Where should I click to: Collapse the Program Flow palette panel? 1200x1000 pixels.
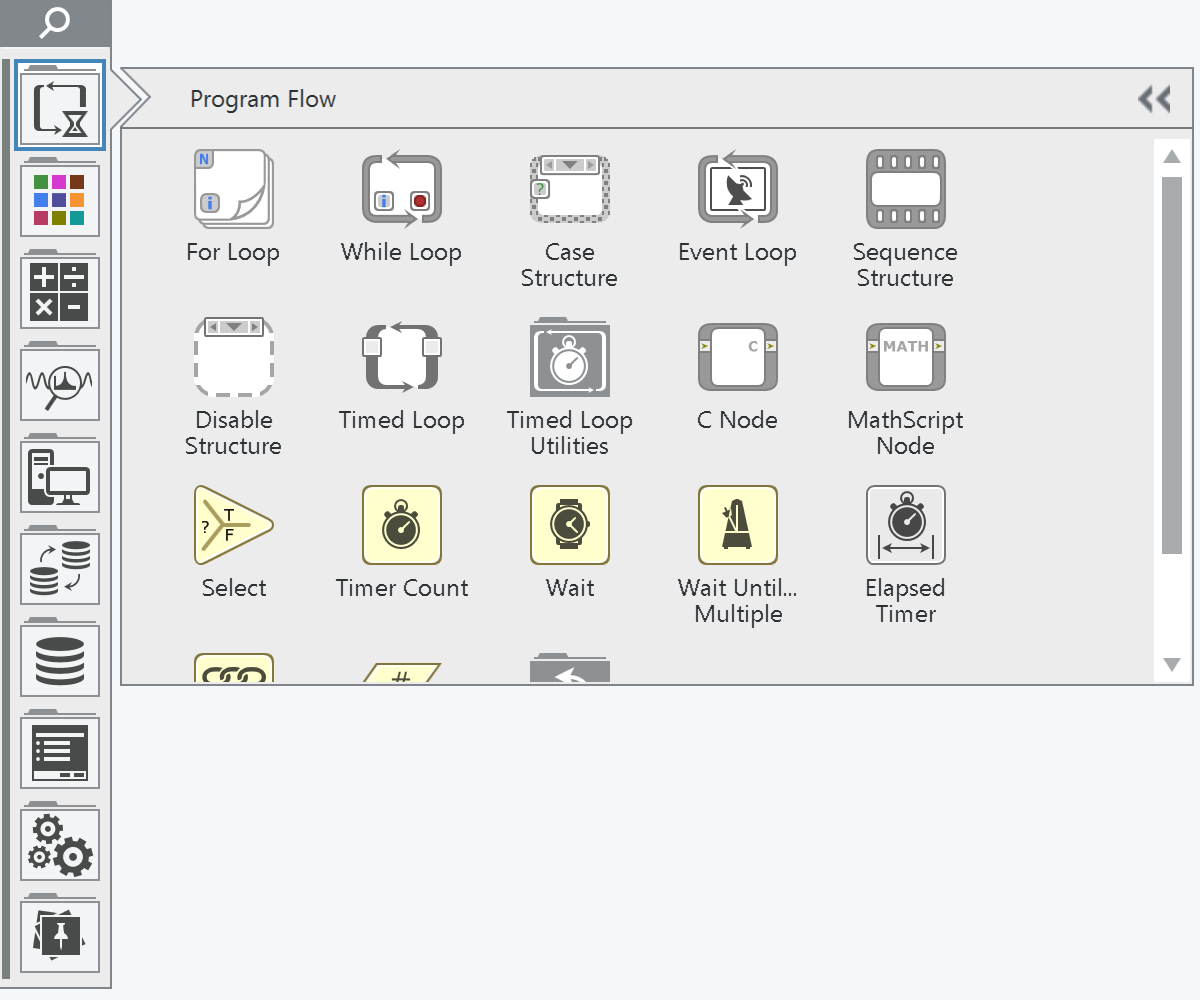tap(1154, 99)
